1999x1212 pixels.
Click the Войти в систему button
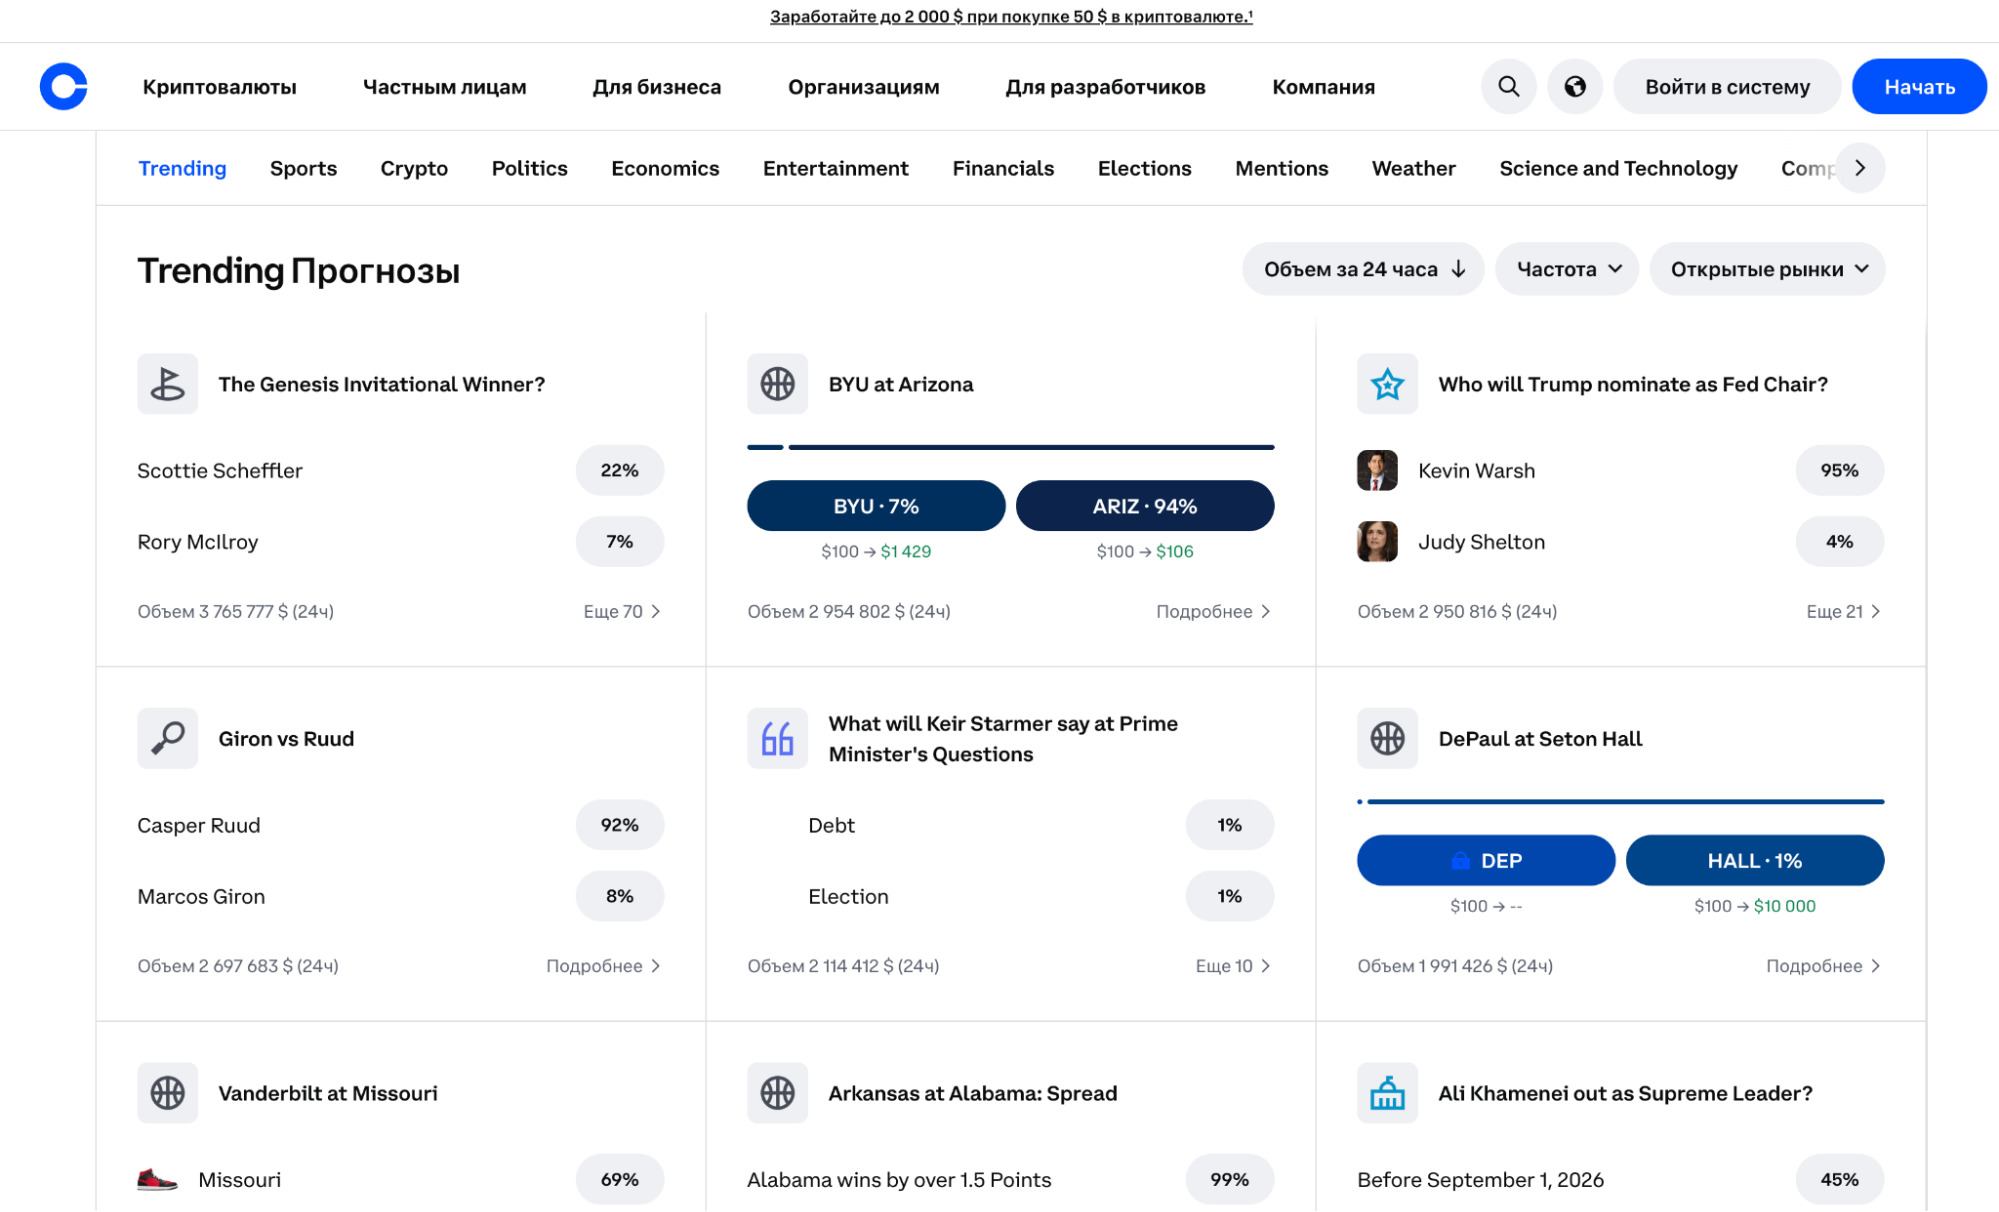[x=1726, y=87]
